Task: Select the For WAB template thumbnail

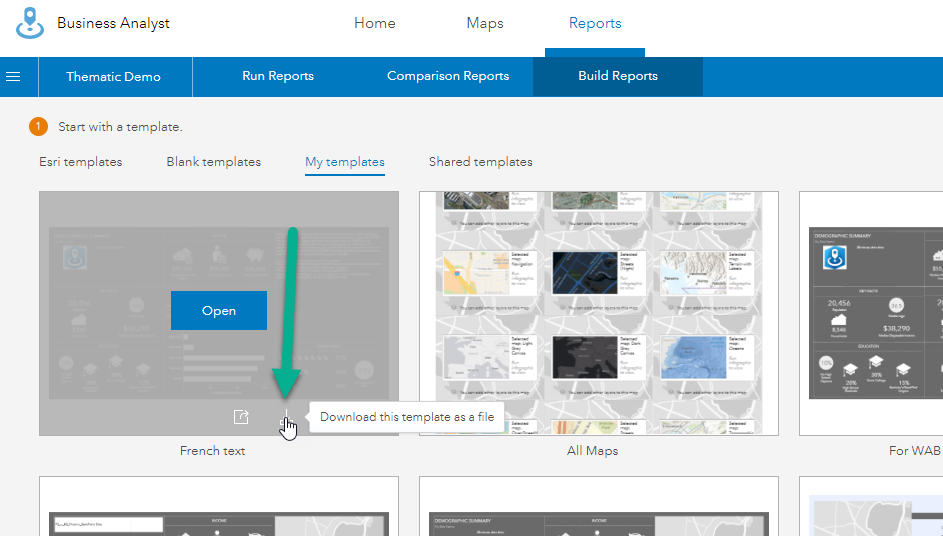Action: coord(871,313)
